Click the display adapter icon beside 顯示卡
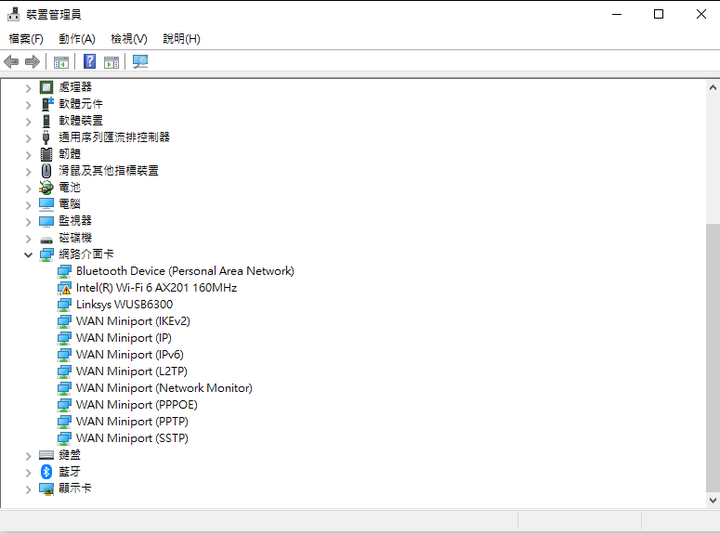 [x=46, y=489]
